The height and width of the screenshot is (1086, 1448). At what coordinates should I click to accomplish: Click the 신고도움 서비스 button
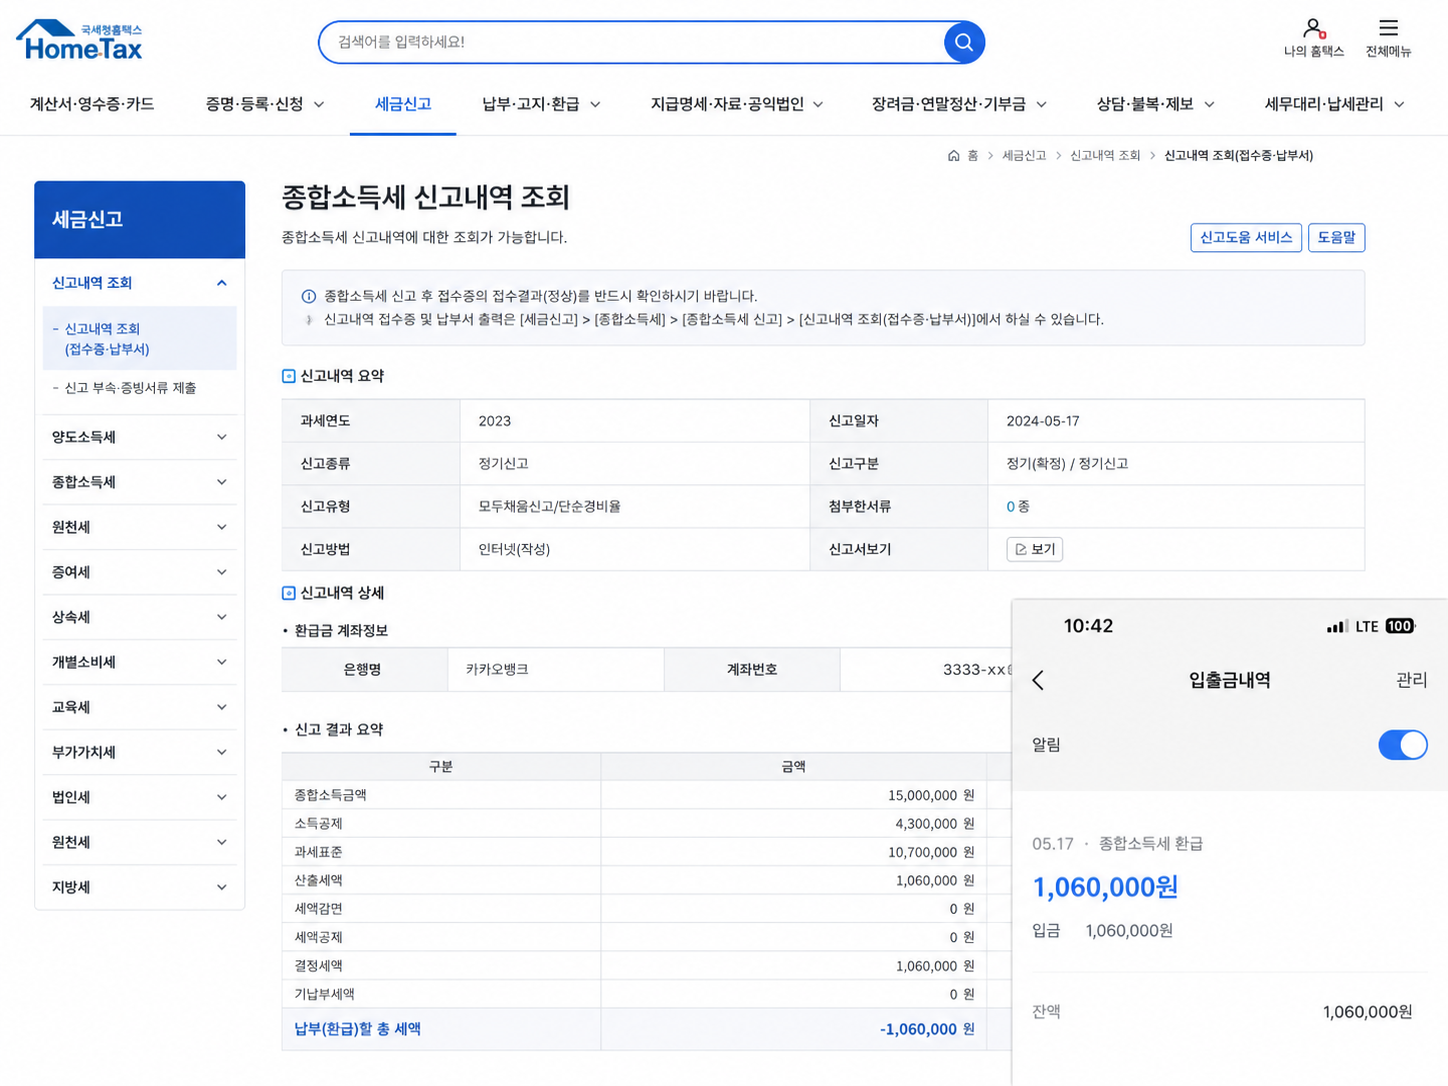pyautogui.click(x=1246, y=237)
